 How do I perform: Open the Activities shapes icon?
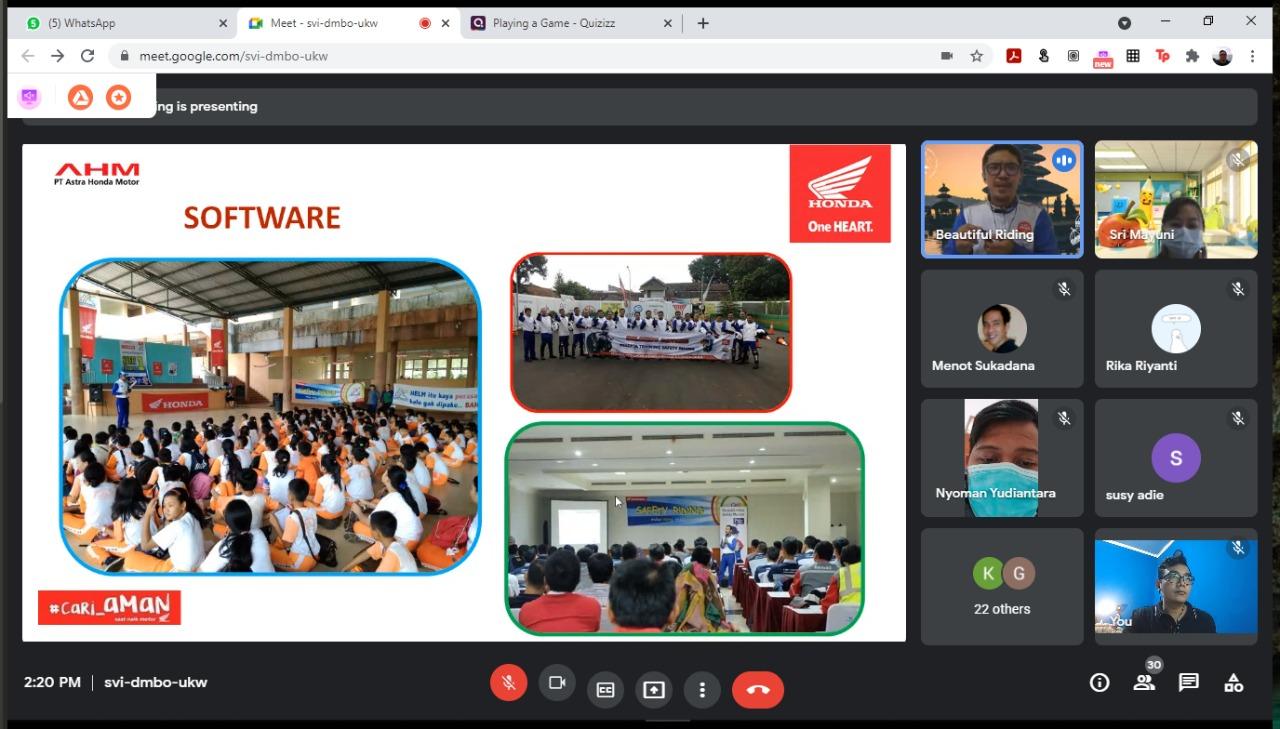pos(1234,683)
